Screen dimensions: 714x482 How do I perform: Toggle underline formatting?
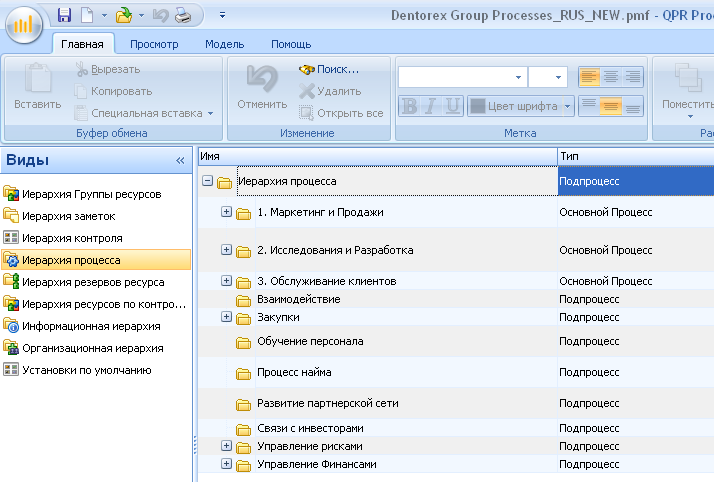pos(452,106)
